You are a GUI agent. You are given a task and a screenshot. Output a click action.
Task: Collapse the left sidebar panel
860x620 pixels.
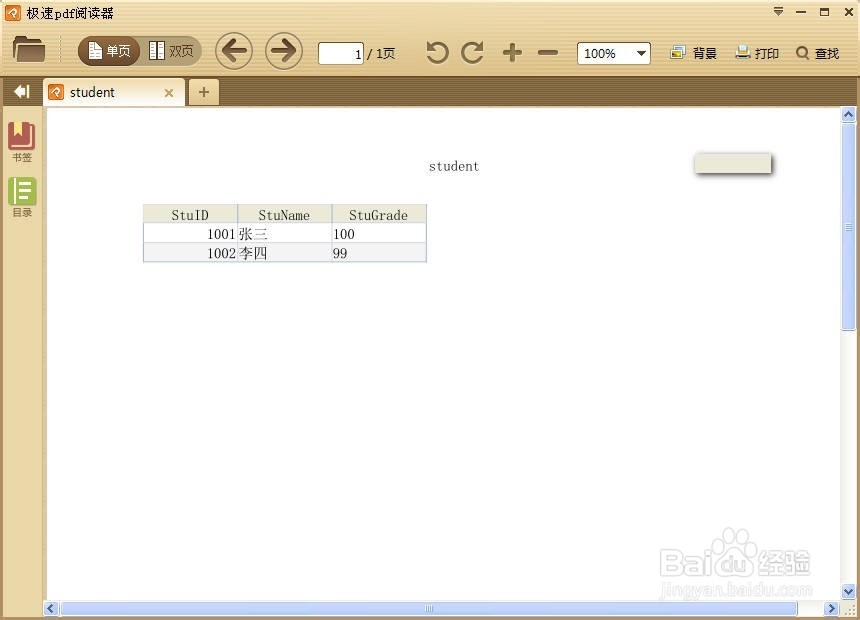[21, 91]
